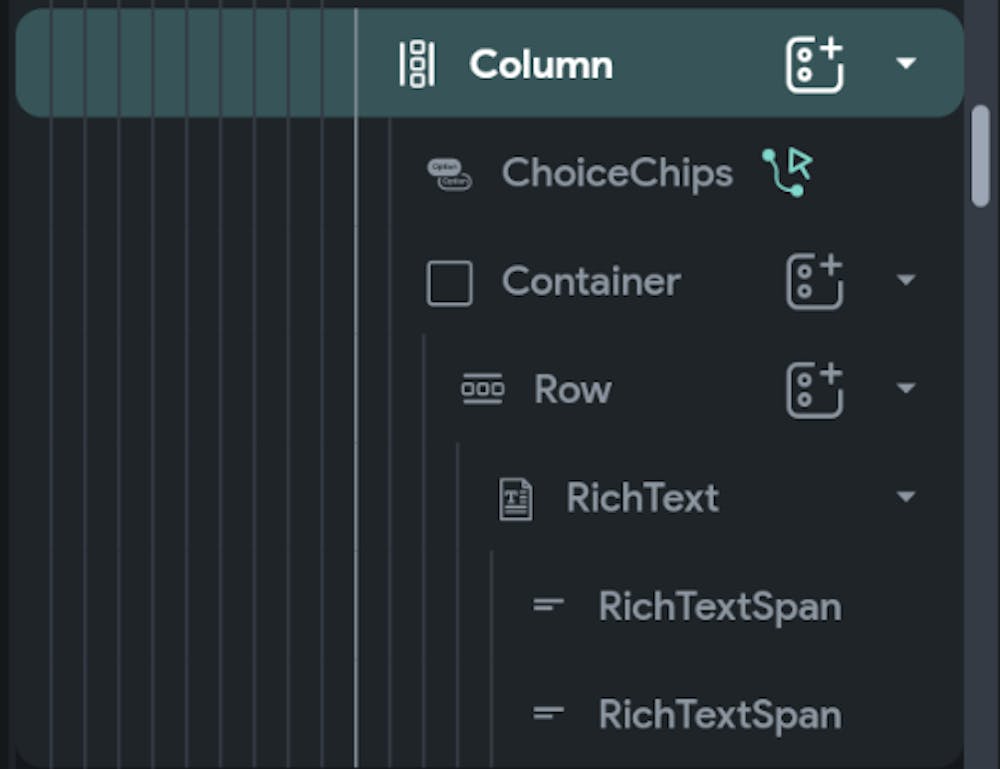Add a child widget to Container
Image resolution: width=1000 pixels, height=769 pixels.
814,281
